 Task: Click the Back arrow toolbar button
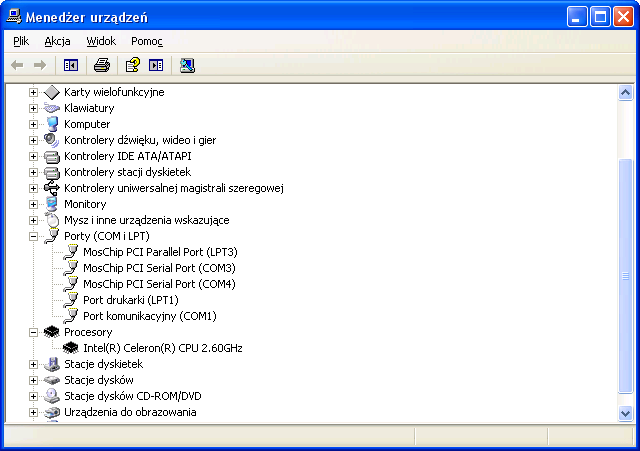click(17, 65)
